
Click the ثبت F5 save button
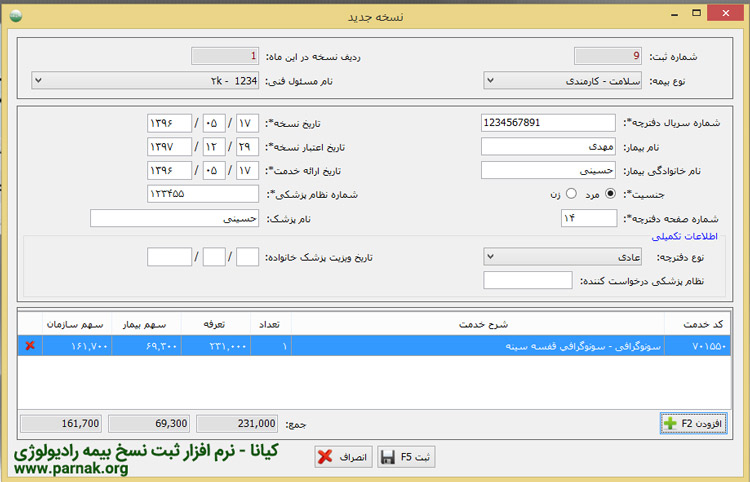[x=406, y=458]
